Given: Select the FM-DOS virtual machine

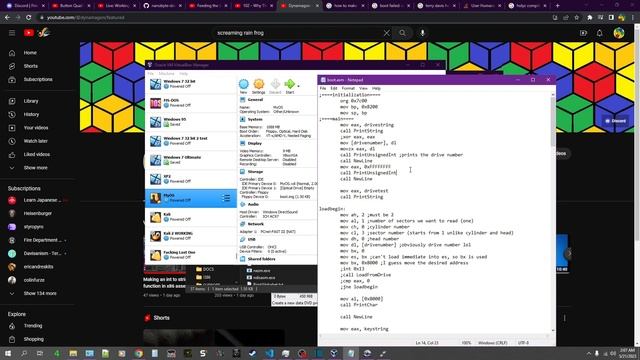Looking at the screenshot, I should click(191, 103).
